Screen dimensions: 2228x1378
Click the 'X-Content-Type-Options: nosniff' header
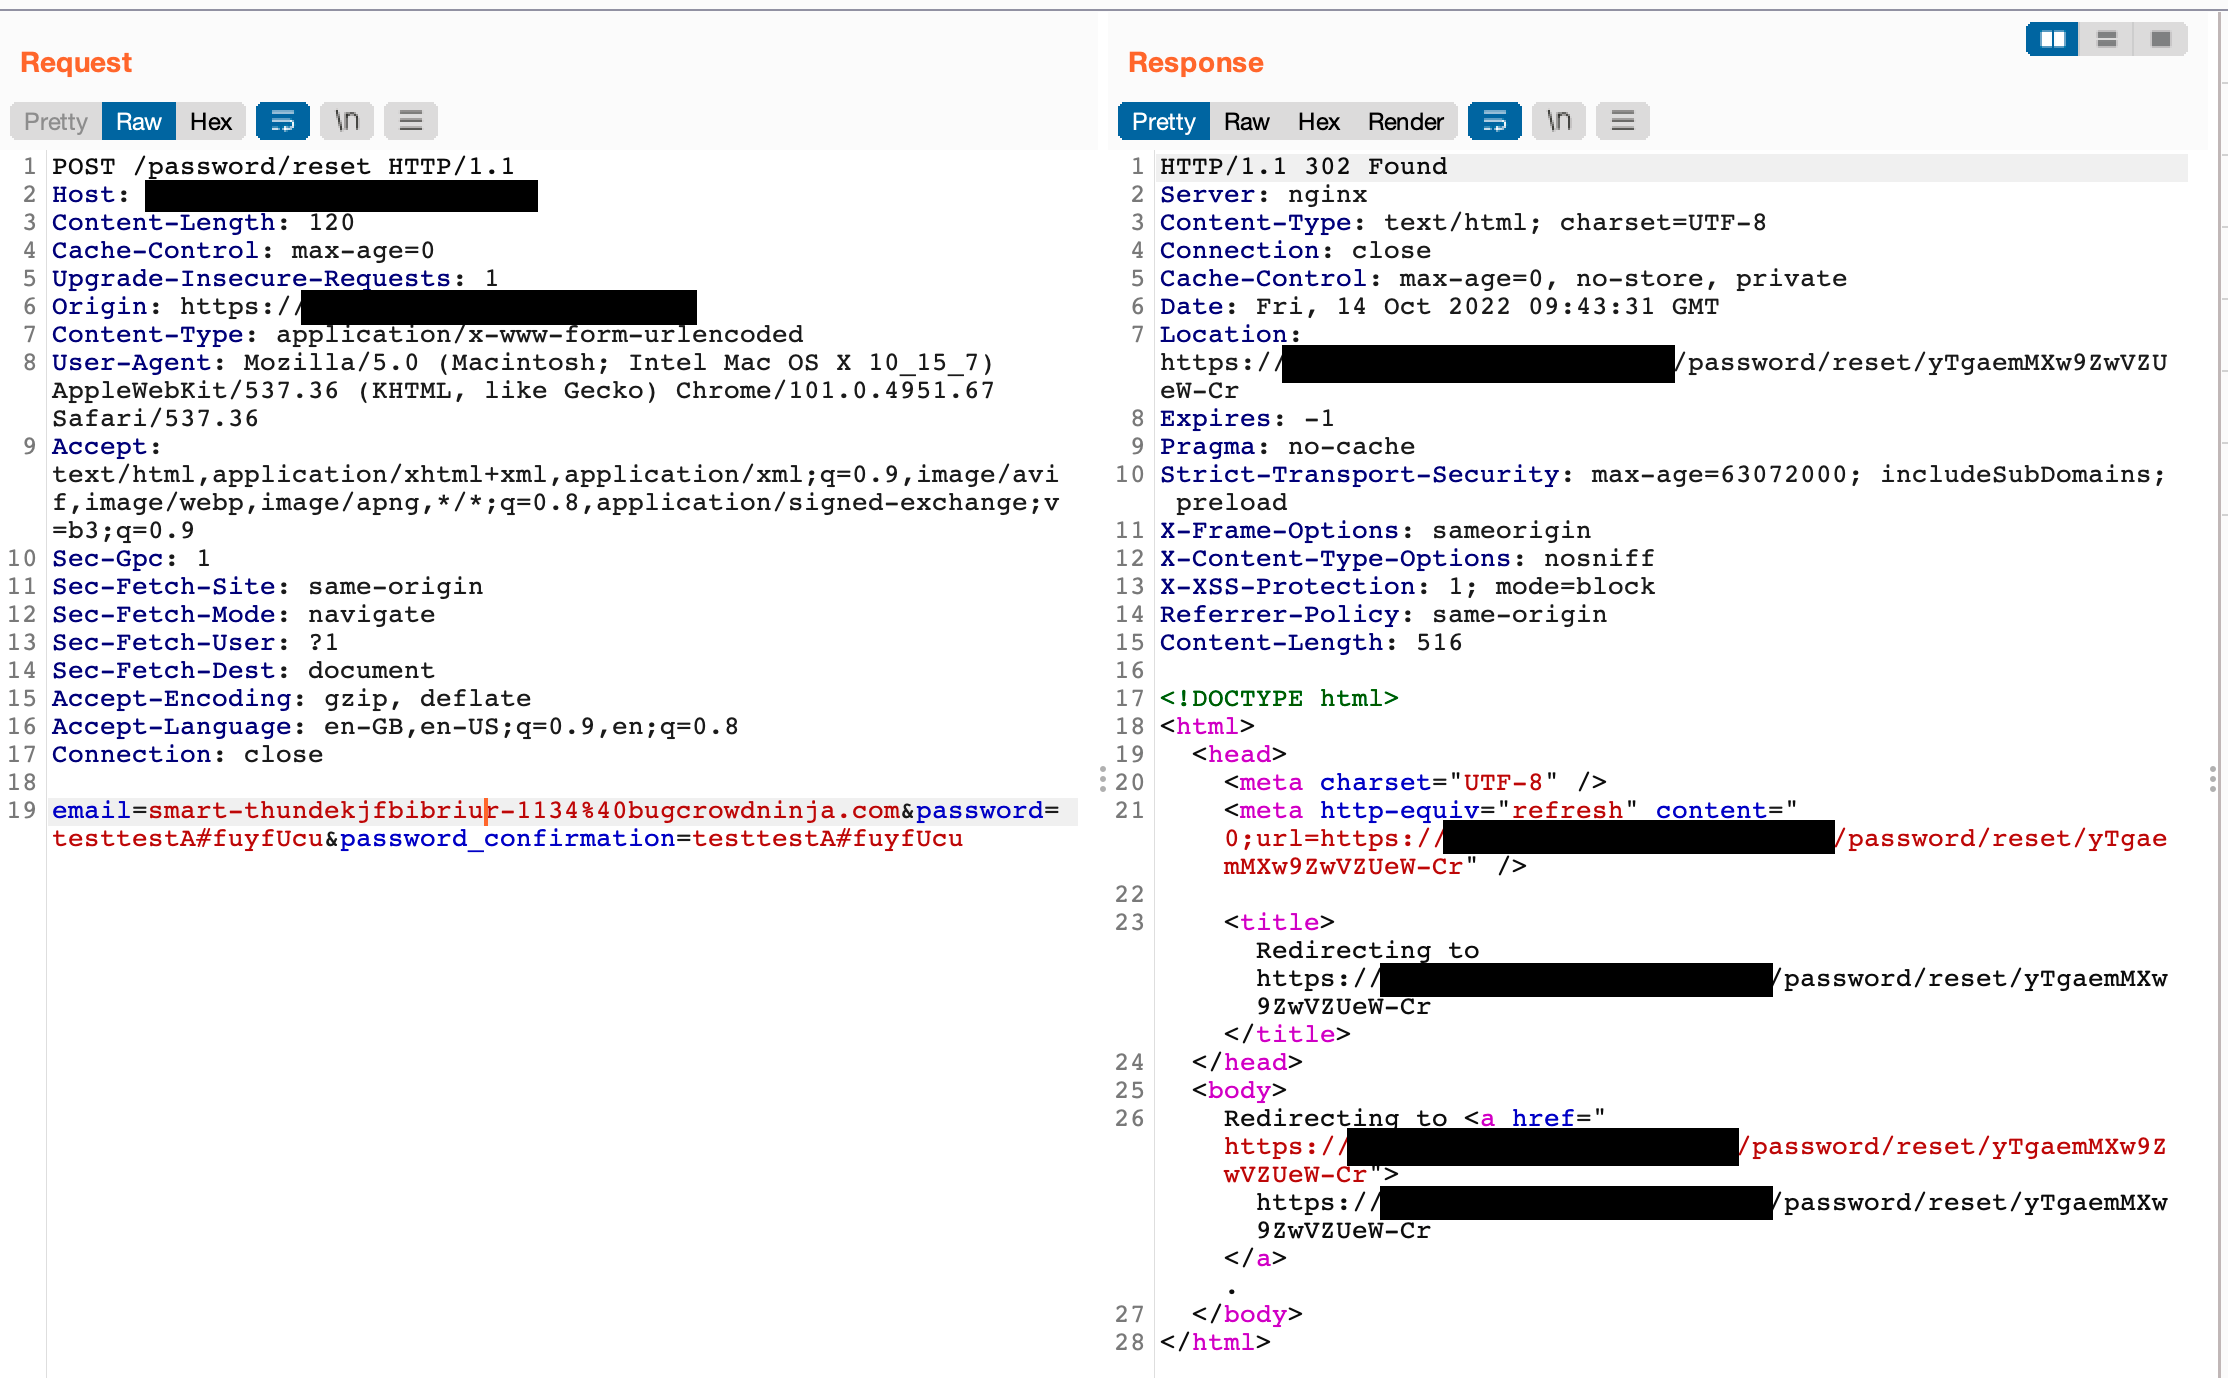(x=1407, y=558)
